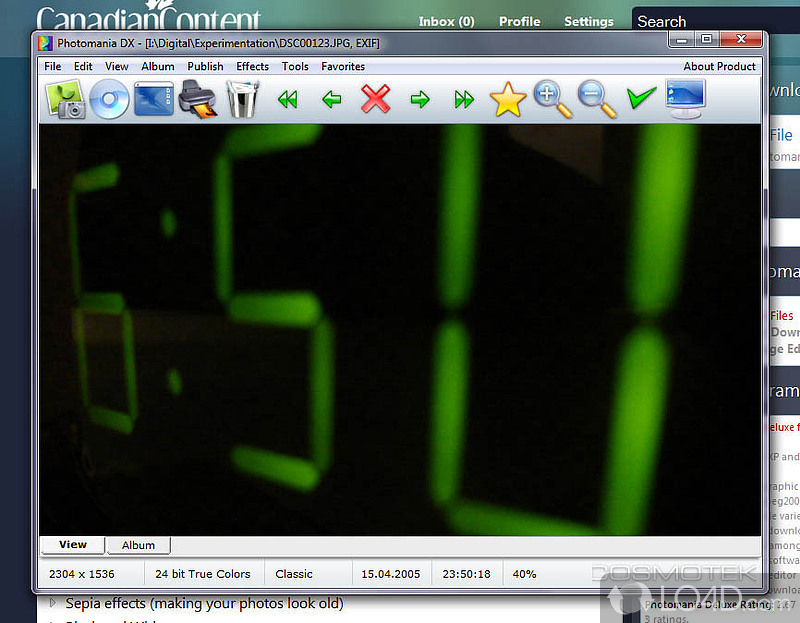
Task: Go to previous photo with green left arrow
Action: click(x=332, y=99)
